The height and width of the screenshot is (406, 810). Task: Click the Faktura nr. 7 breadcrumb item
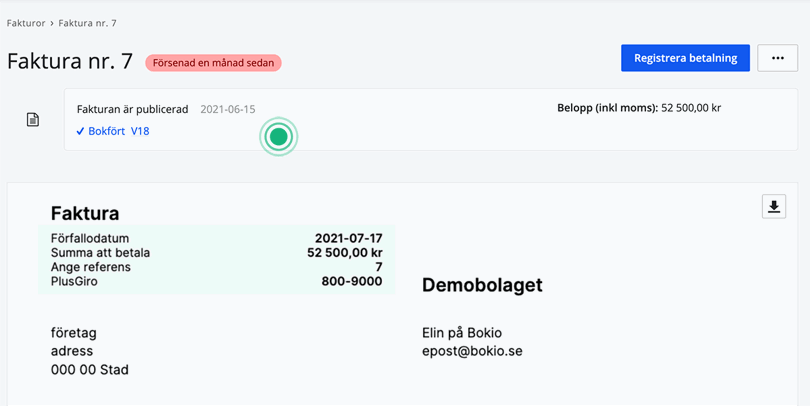[87, 23]
